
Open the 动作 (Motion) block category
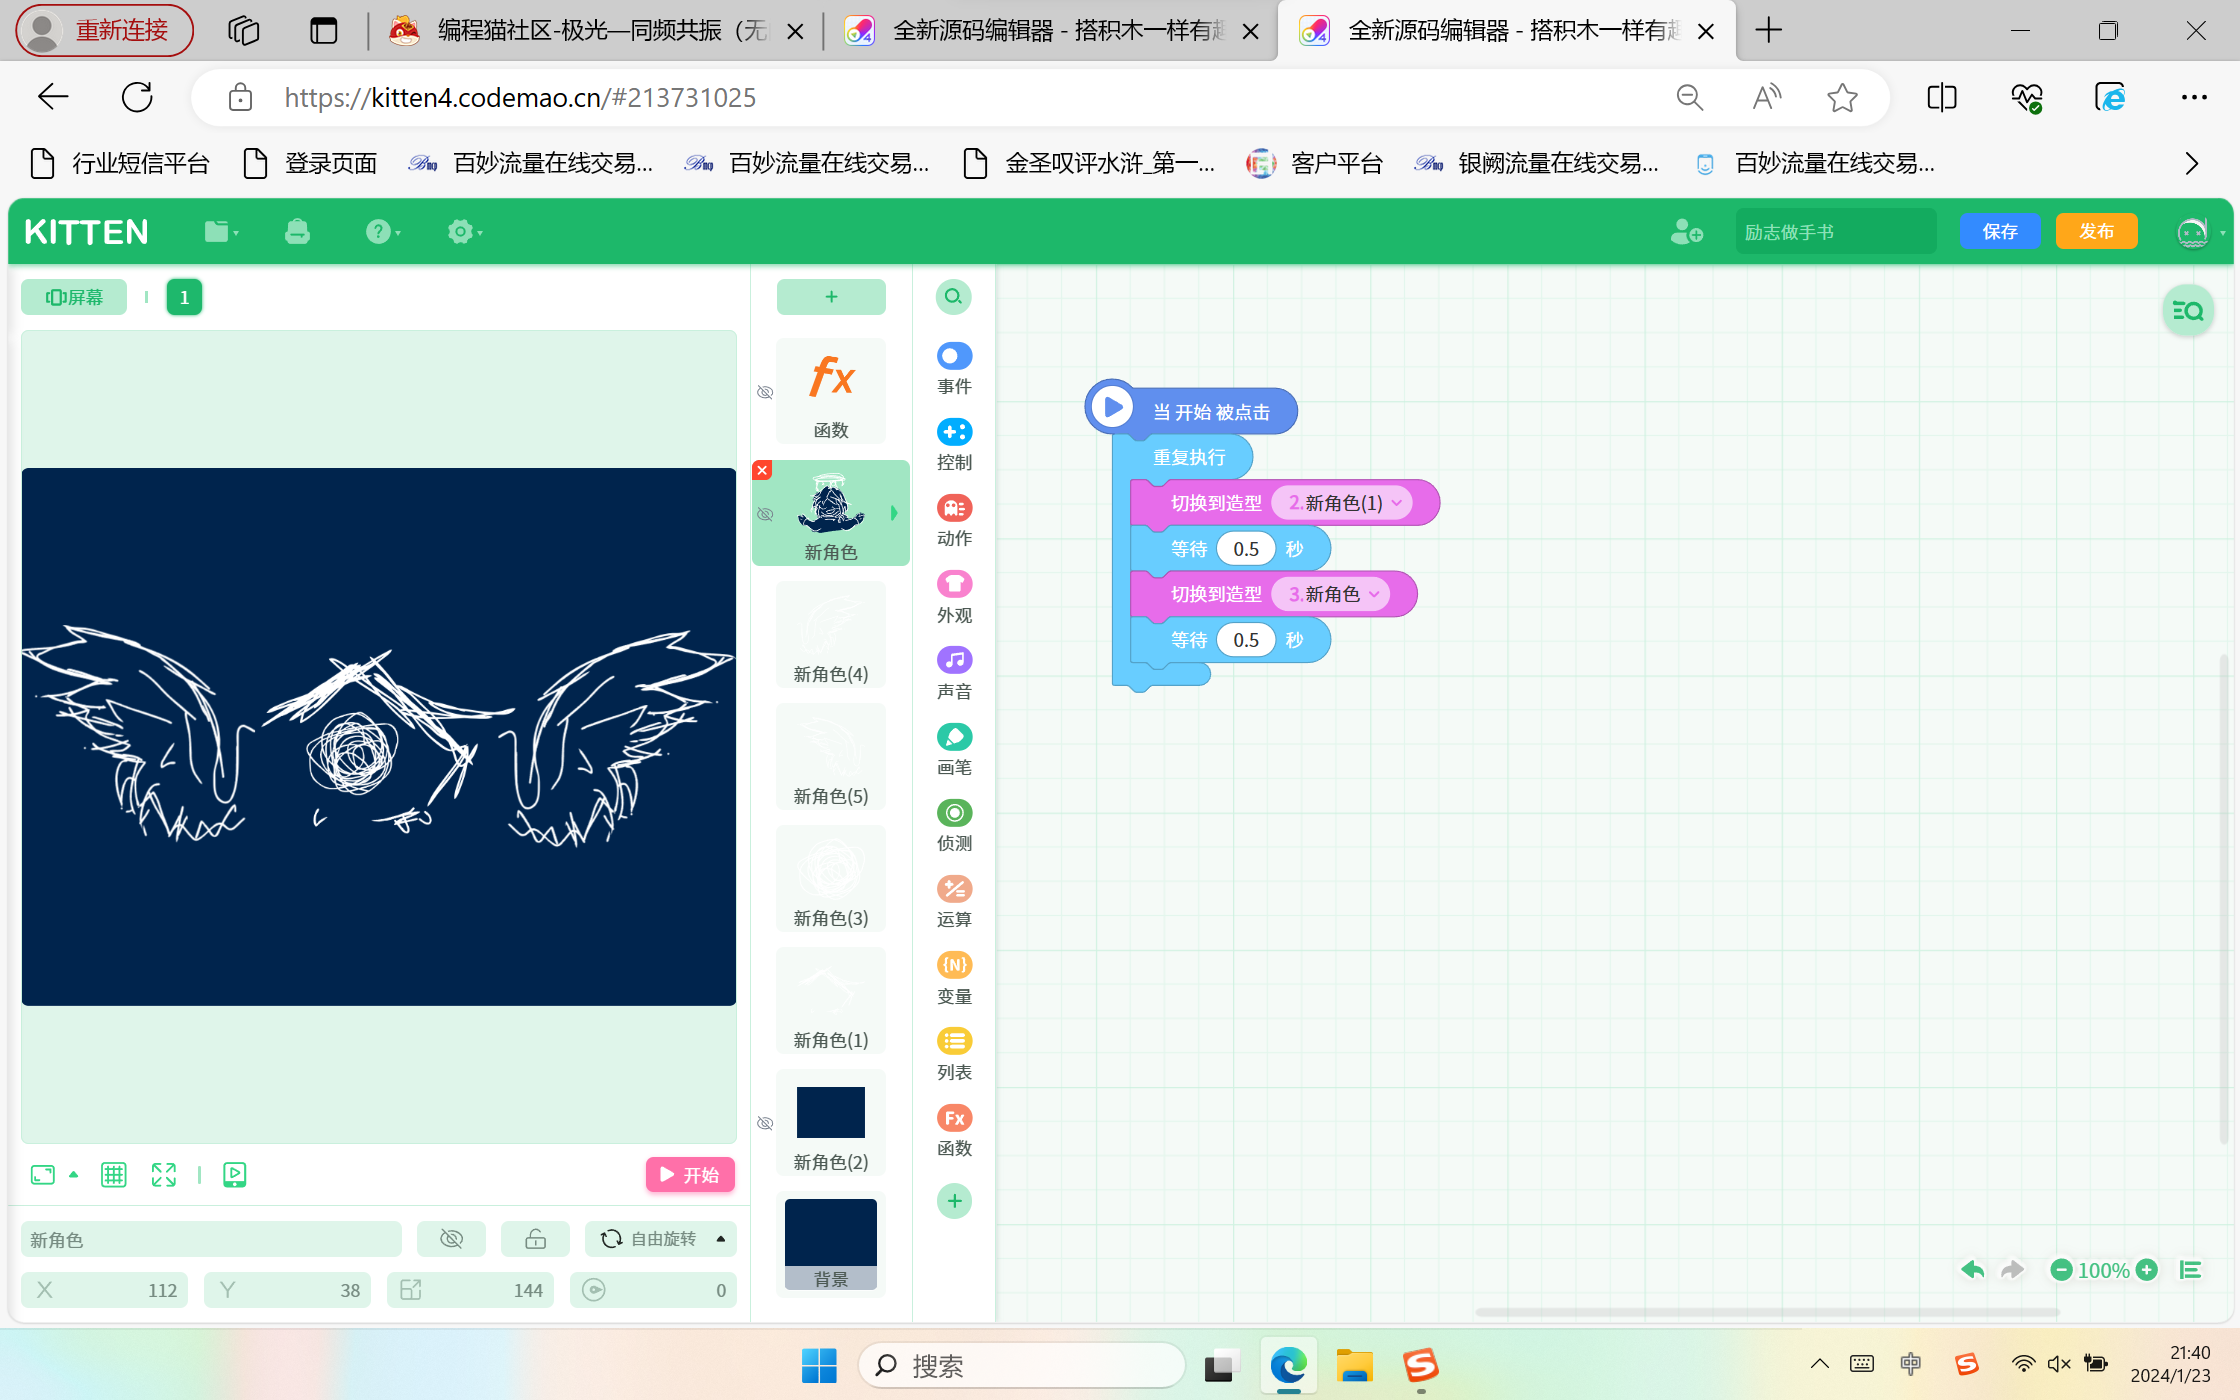[x=954, y=521]
